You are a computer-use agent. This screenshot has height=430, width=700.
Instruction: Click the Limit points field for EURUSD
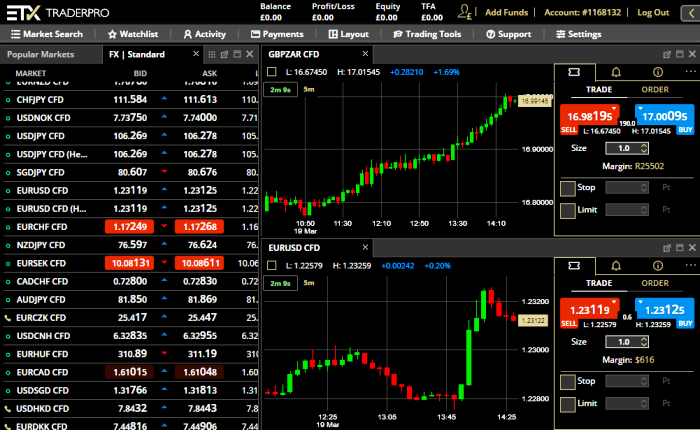[x=627, y=404]
